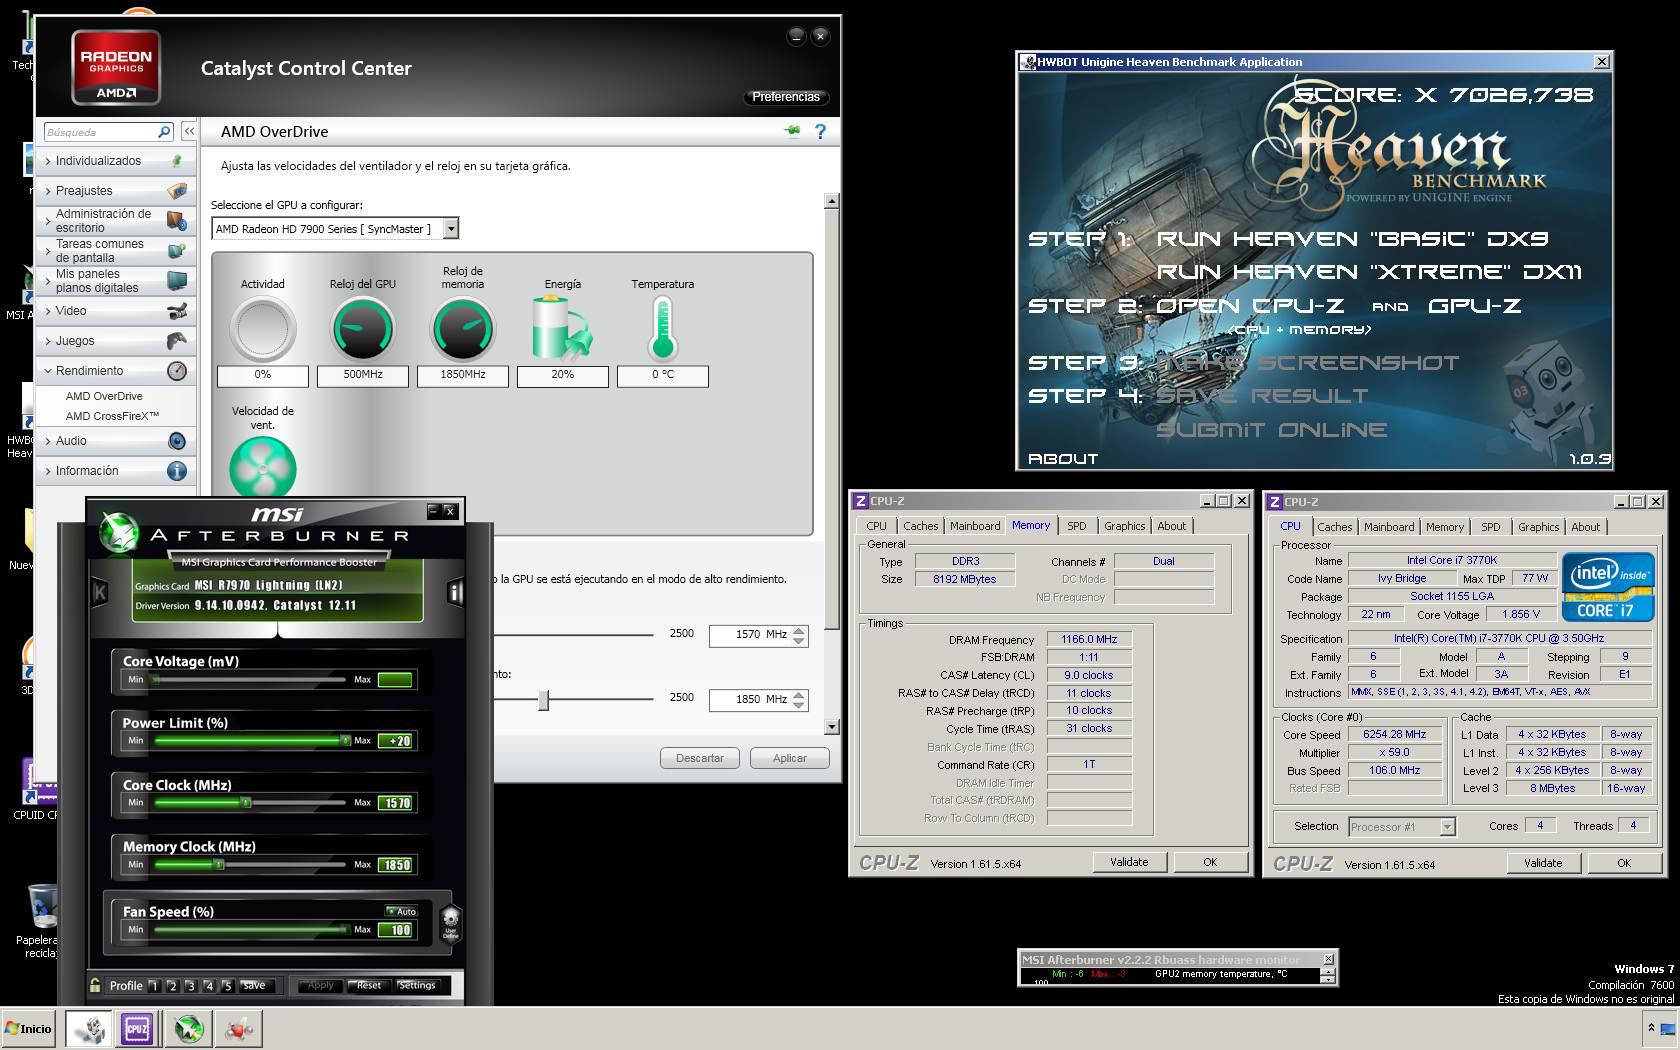Click the Preajustes card icon

[177, 191]
